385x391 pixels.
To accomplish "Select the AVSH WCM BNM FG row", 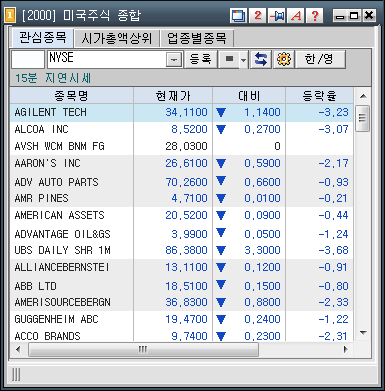I will point(182,146).
